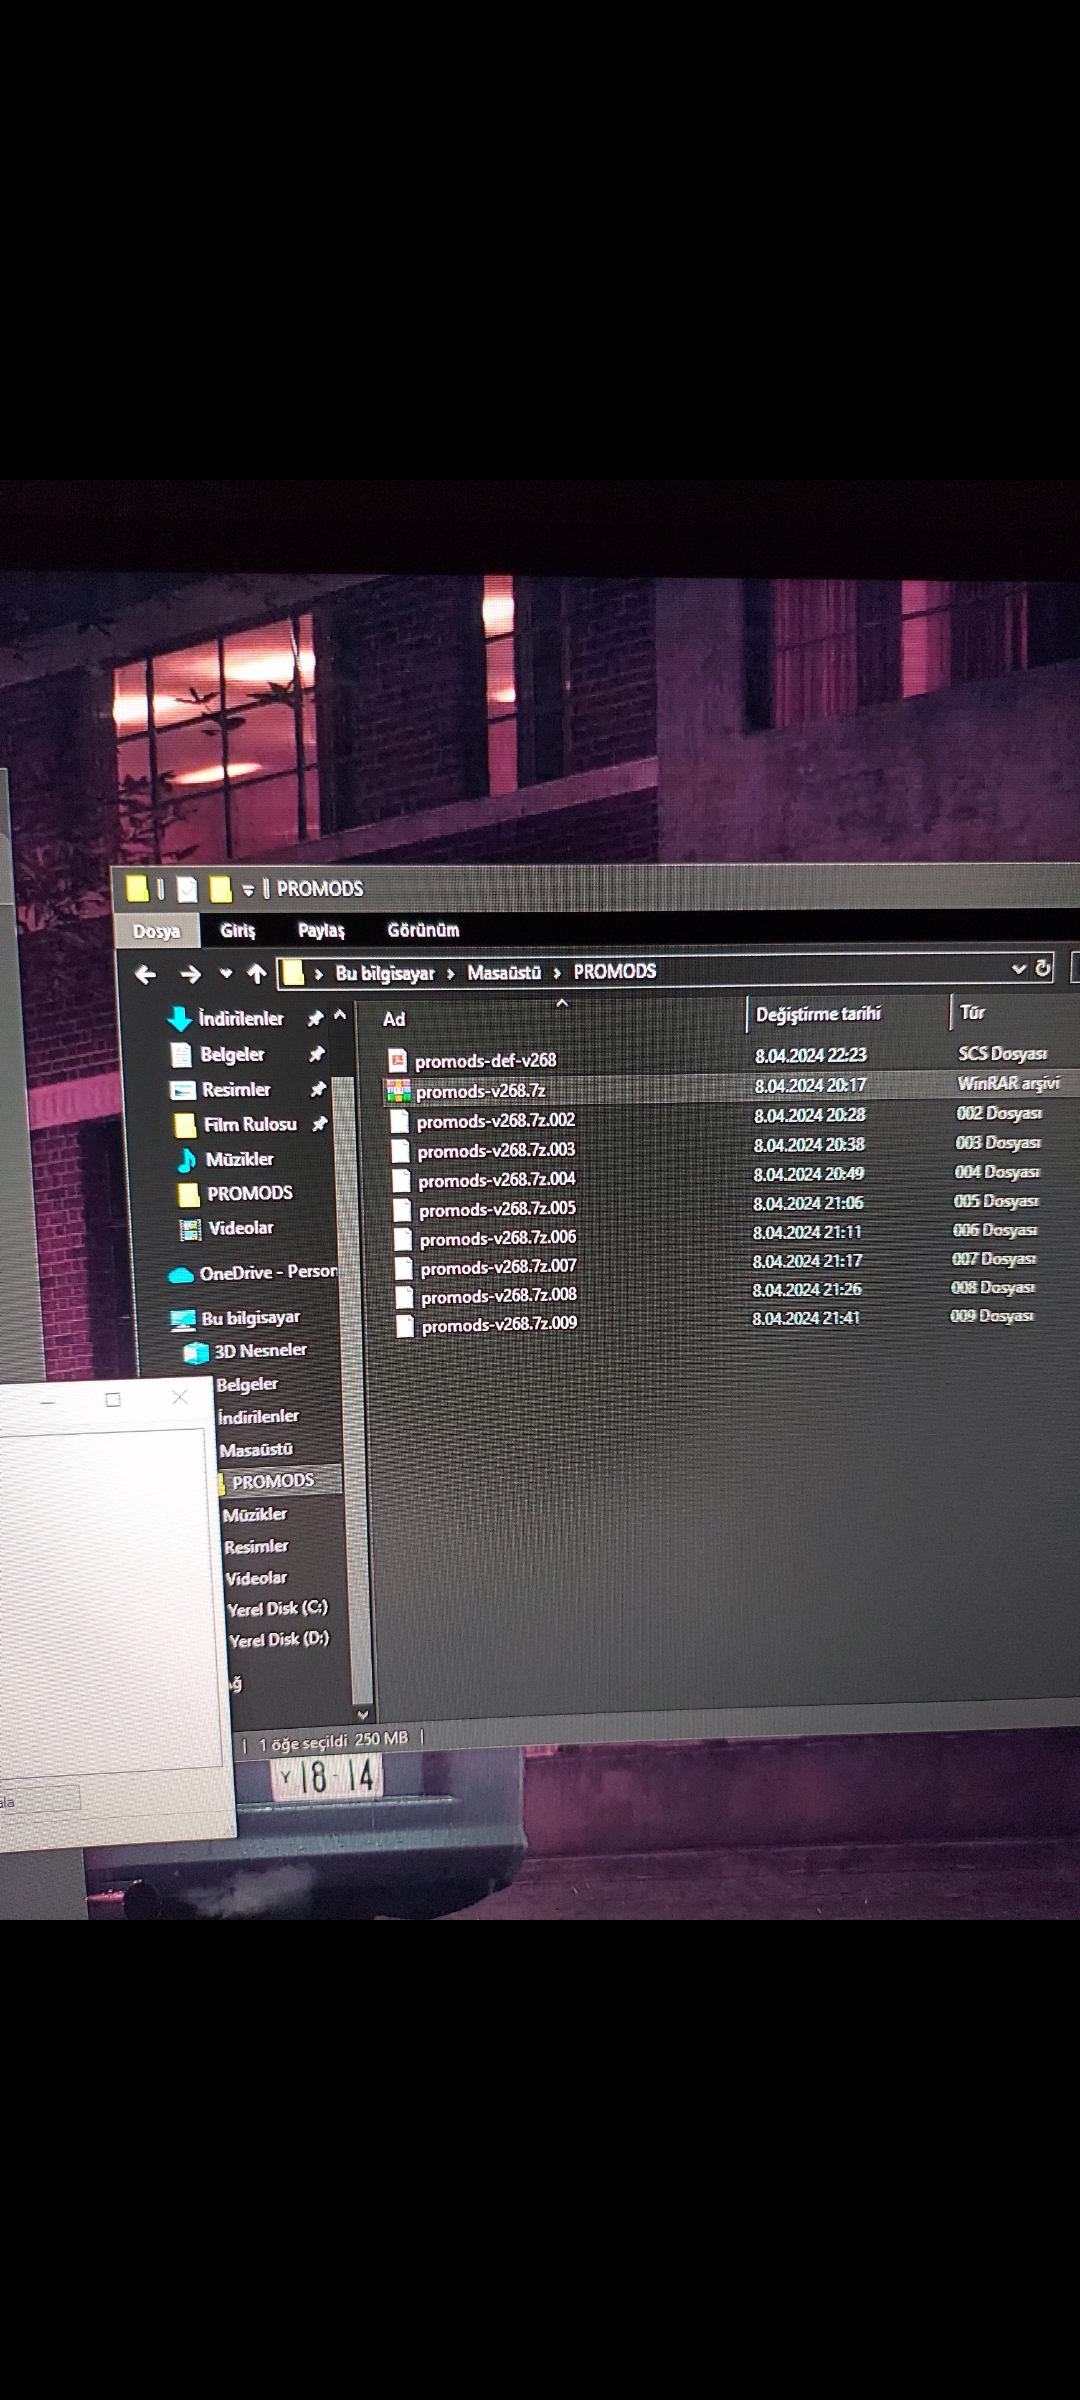Click quick access toolbar new folder icon

coord(221,888)
